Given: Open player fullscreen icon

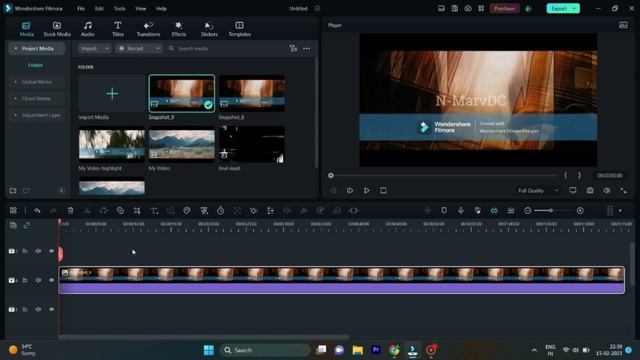Looking at the screenshot, I should [x=623, y=191].
